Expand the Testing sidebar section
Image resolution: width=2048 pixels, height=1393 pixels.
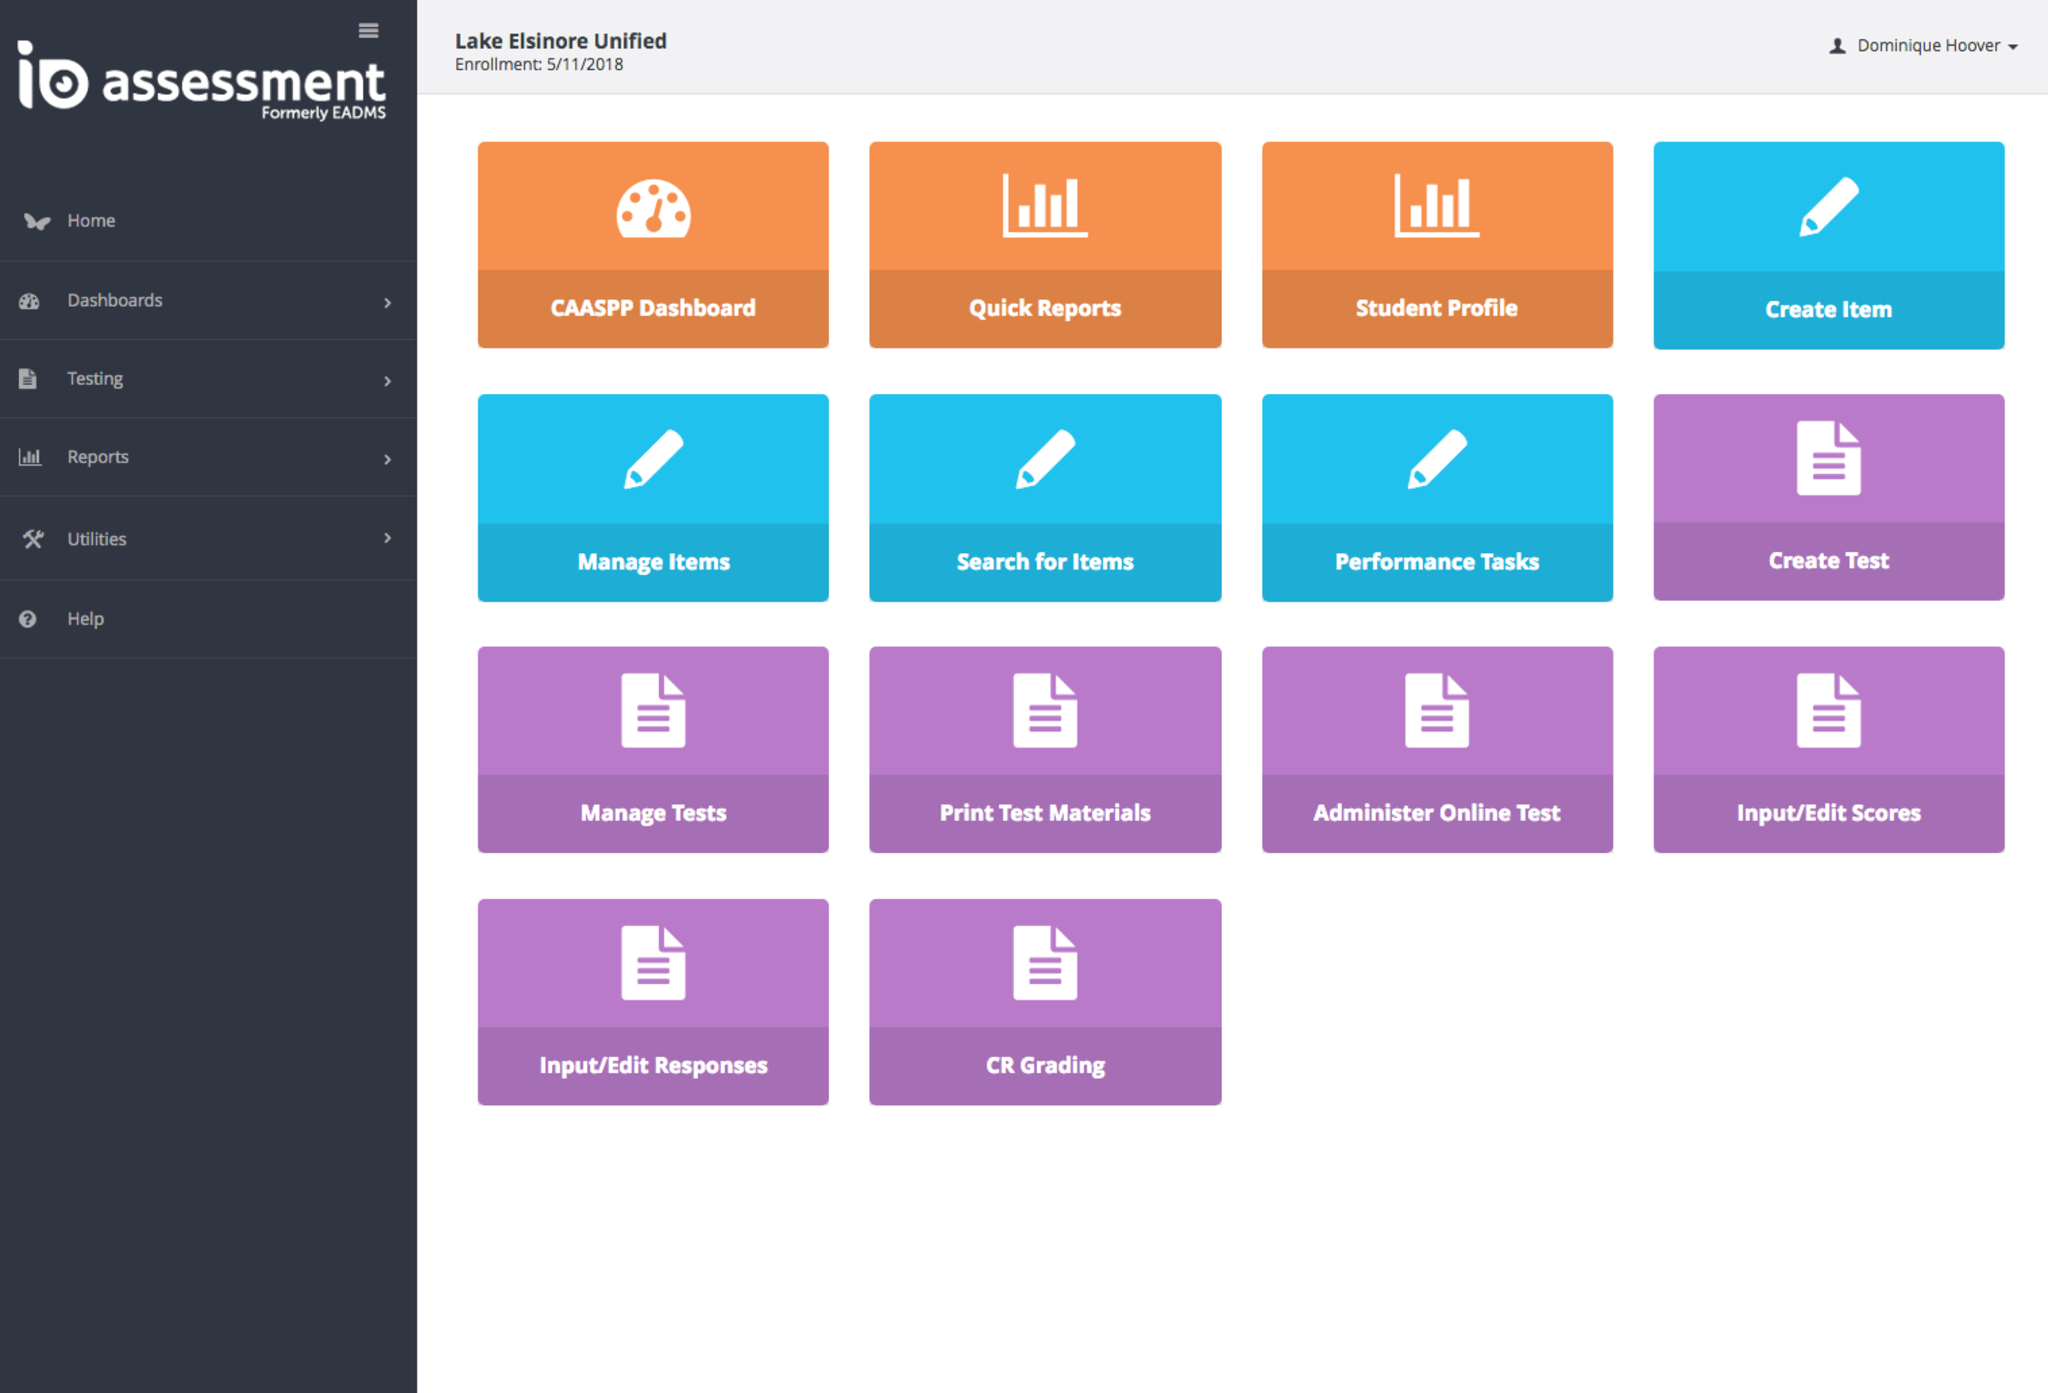pos(95,379)
